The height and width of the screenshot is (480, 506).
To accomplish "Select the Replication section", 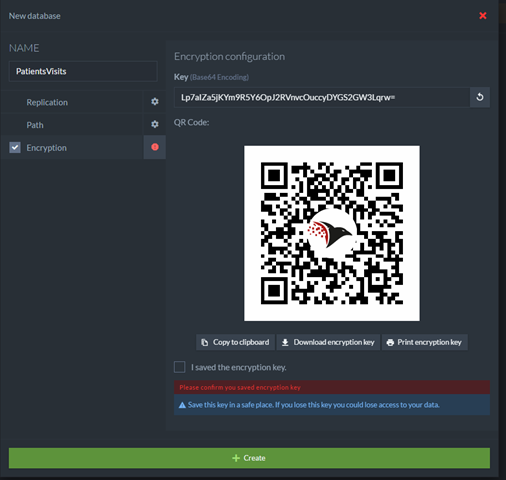I will [x=47, y=102].
